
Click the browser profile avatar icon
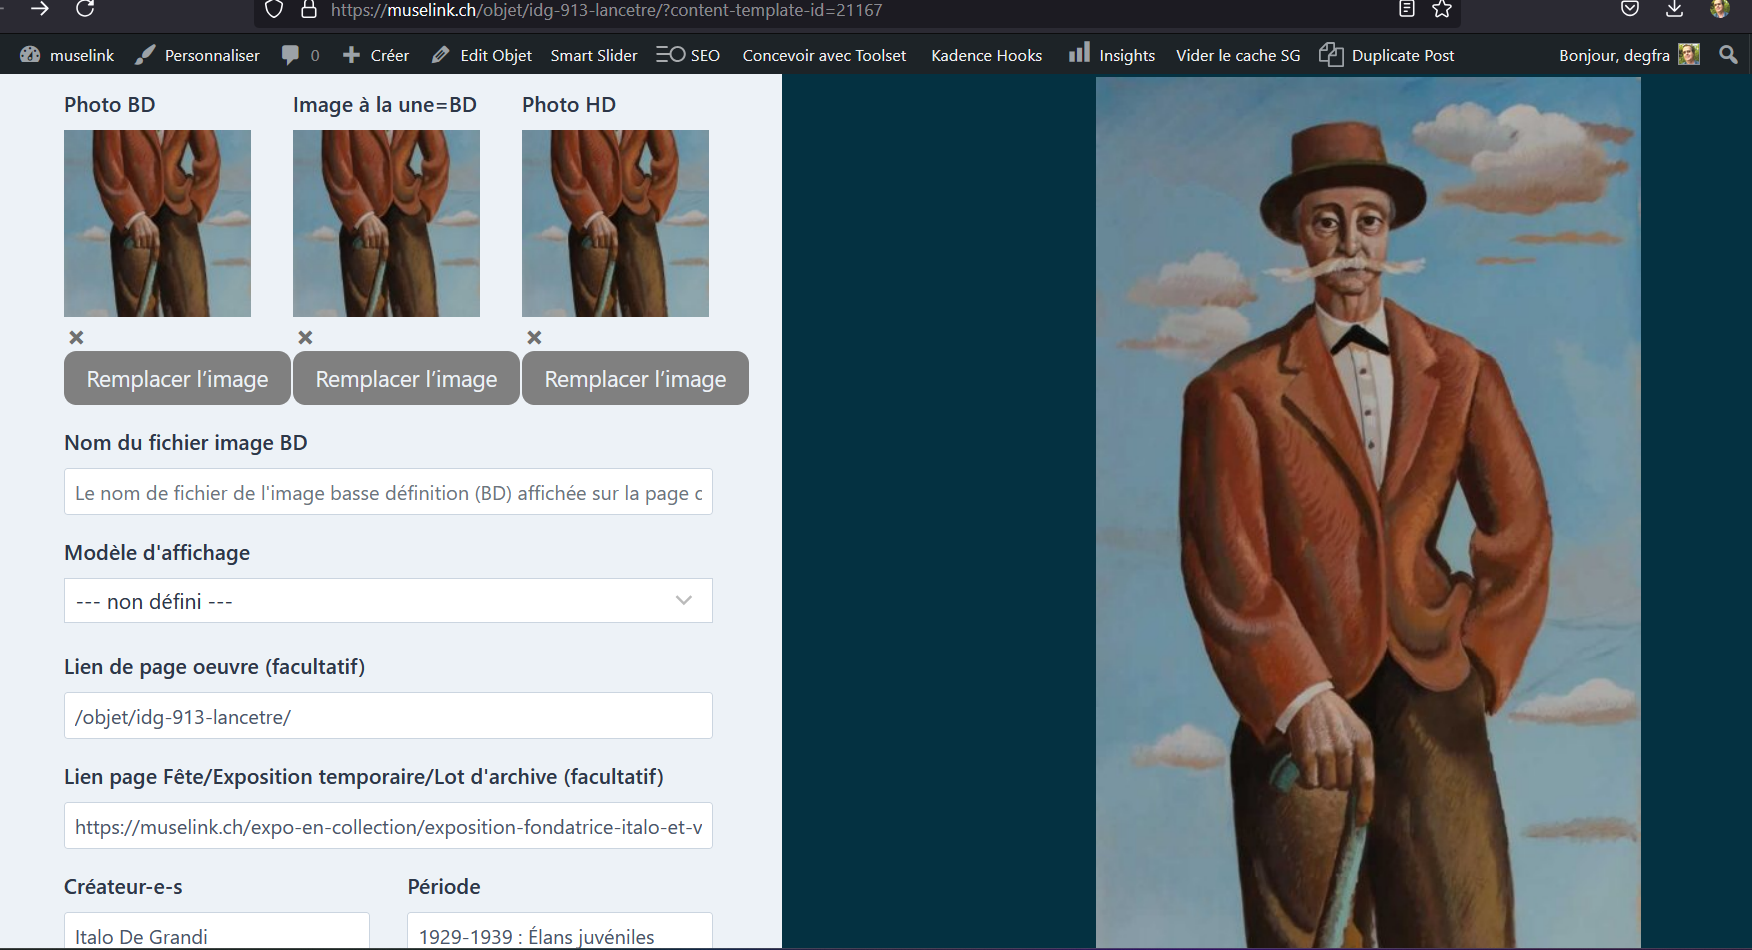(1720, 9)
